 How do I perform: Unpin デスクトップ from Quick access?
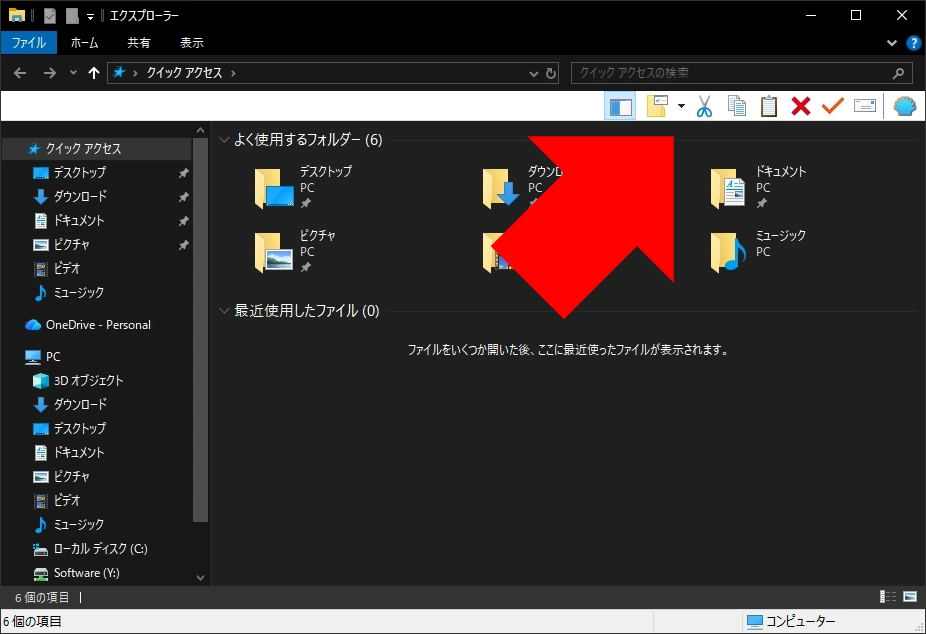click(184, 172)
